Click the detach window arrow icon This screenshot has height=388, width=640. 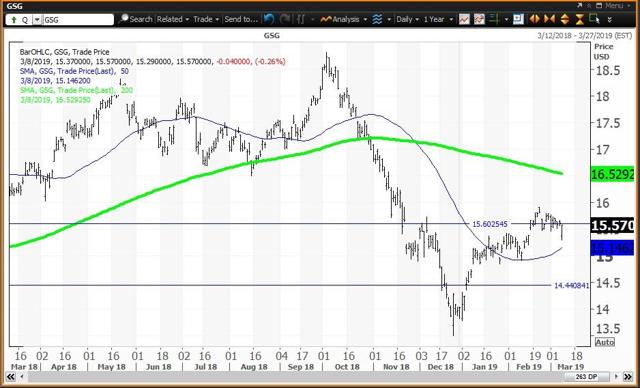click(x=580, y=5)
